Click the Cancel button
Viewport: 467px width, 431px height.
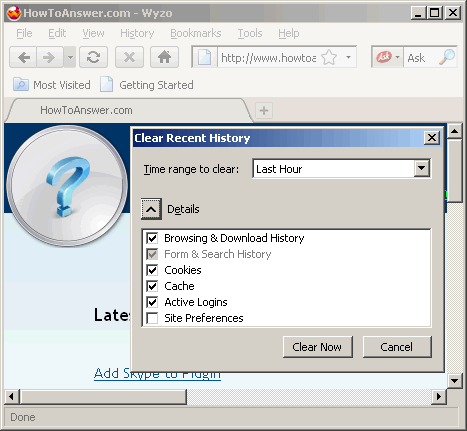(x=397, y=347)
